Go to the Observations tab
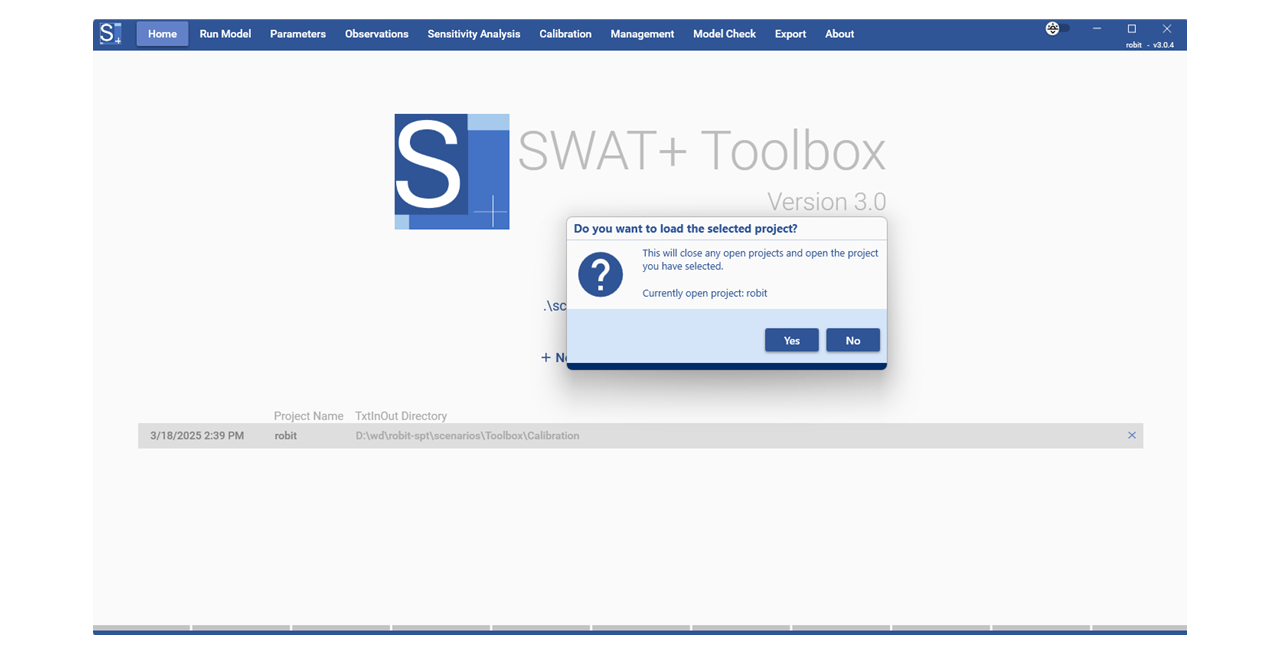This screenshot has height=653, width=1280. tap(376, 34)
